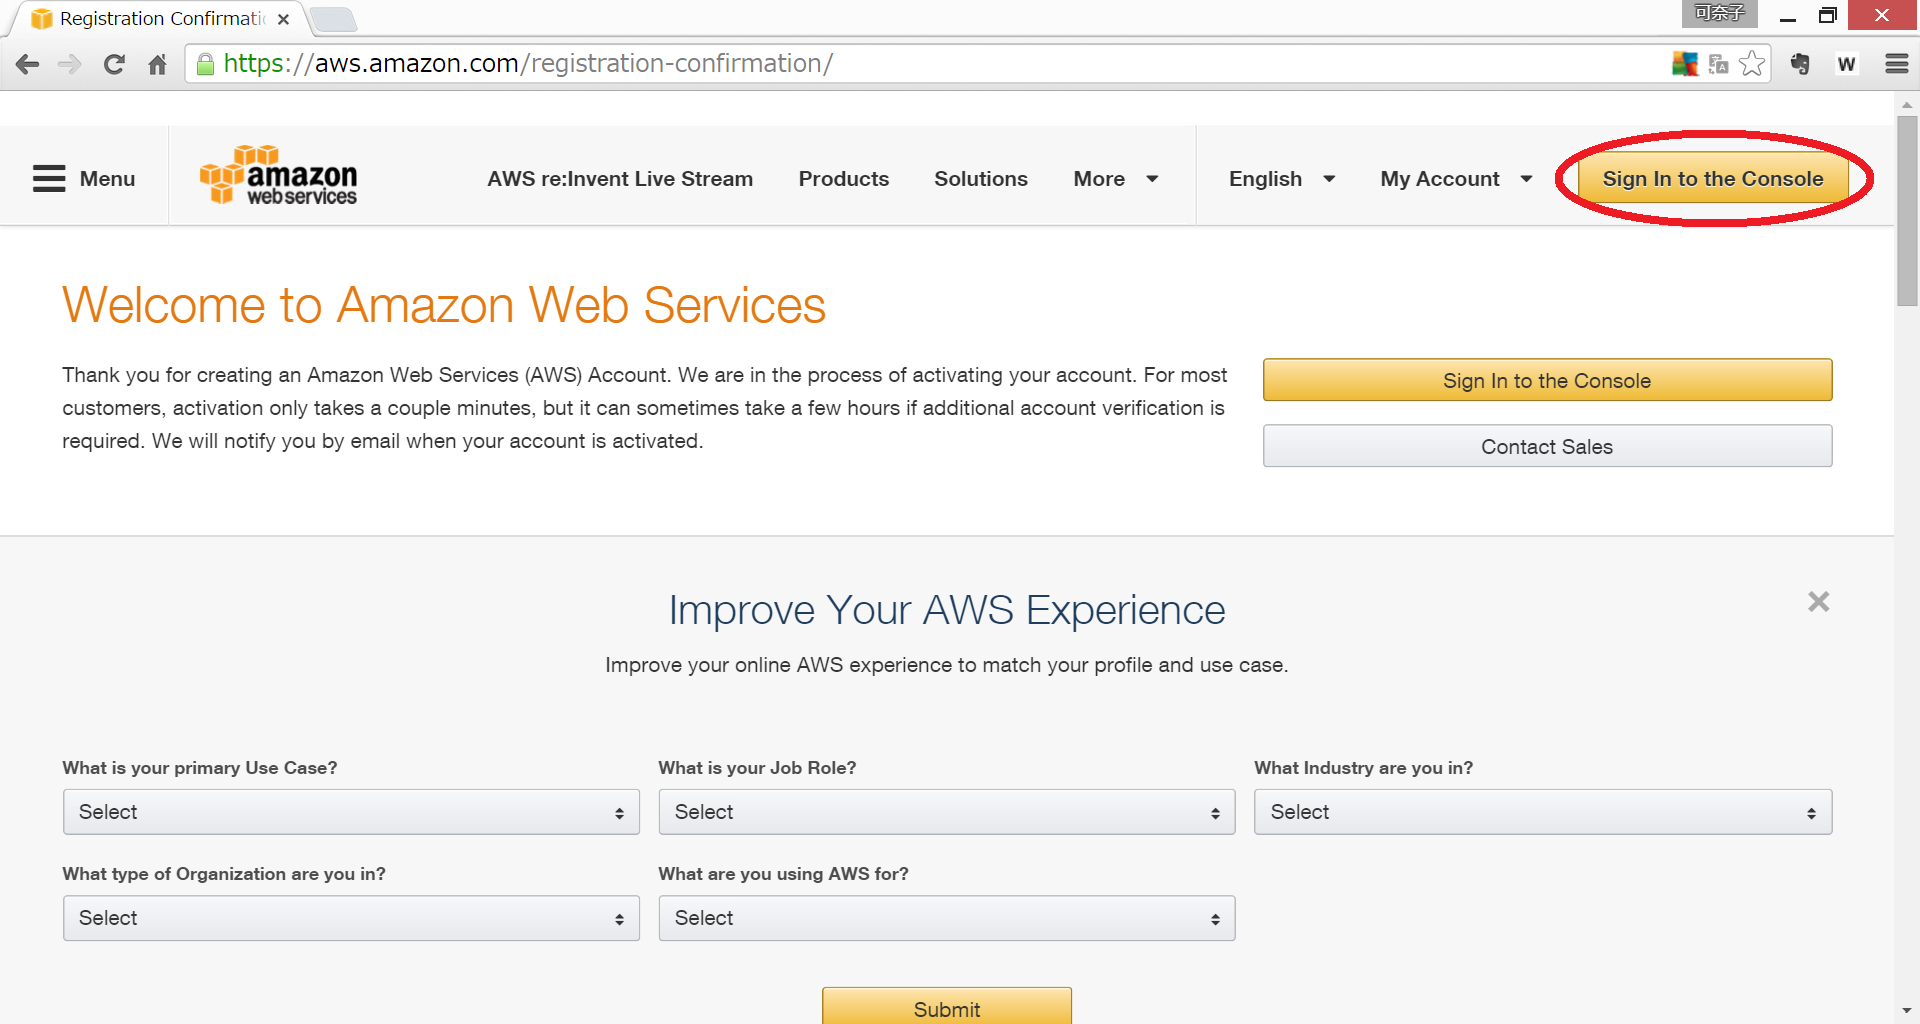Click the Evernote elephant extension icon
Image resolution: width=1920 pixels, height=1024 pixels.
1800,64
